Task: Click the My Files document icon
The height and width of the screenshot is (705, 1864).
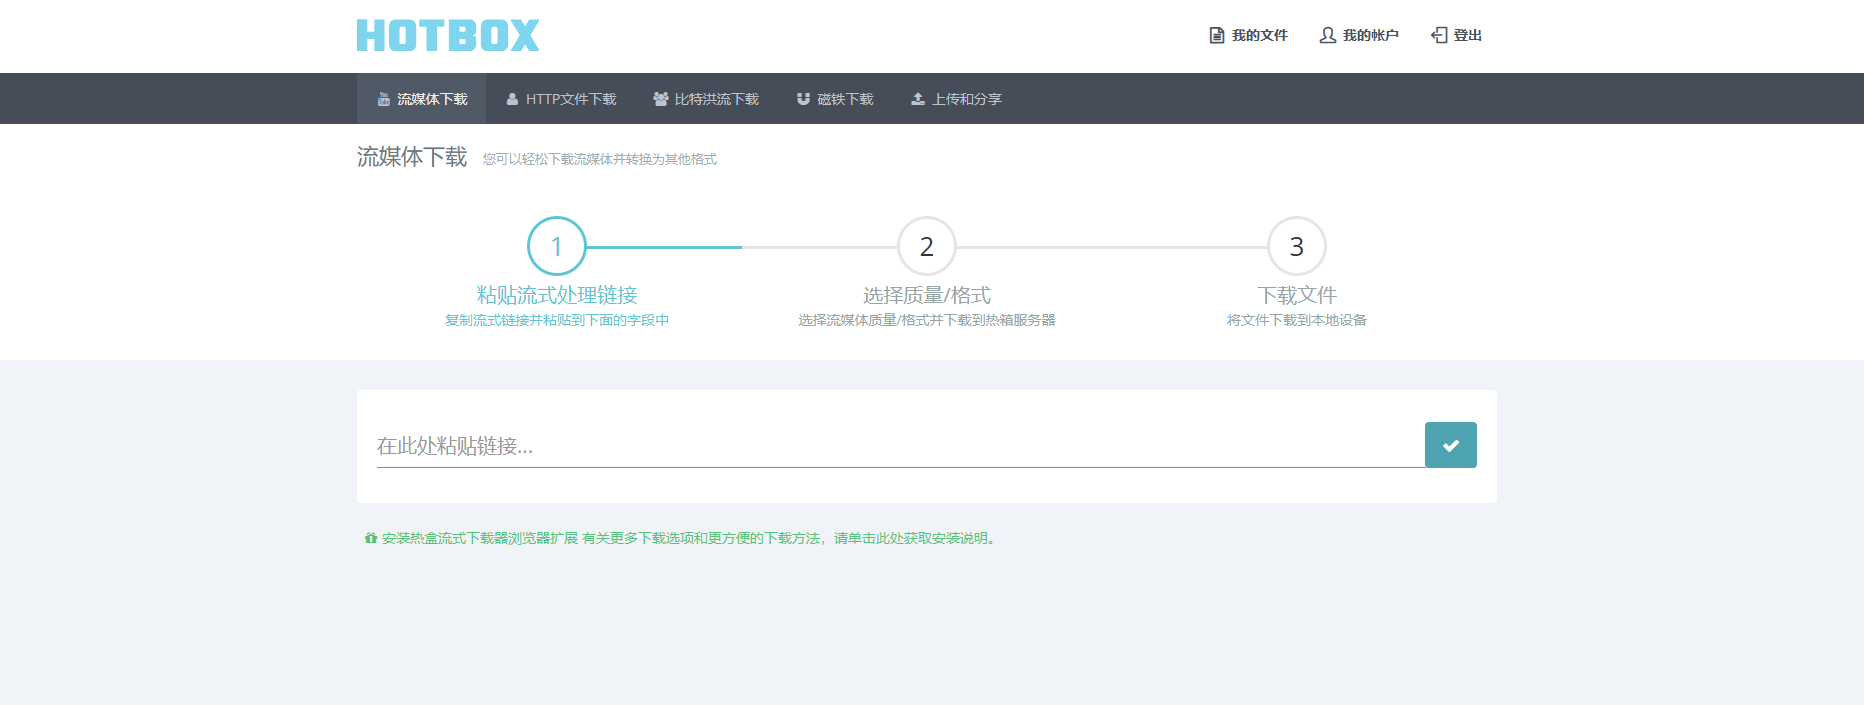Action: (x=1217, y=35)
